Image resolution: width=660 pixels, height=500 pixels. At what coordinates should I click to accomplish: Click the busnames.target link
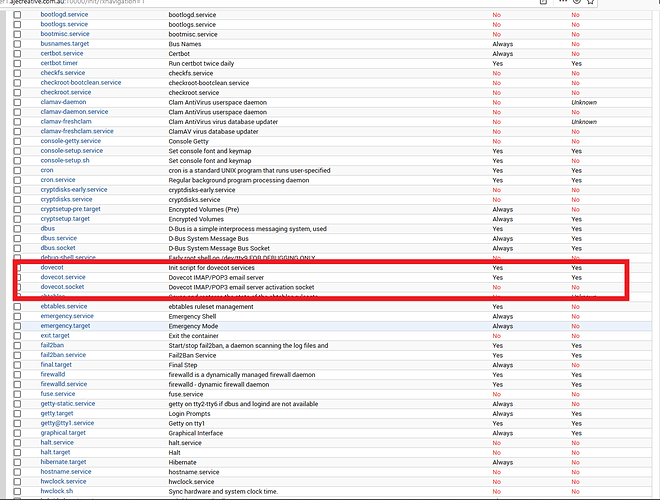[65, 44]
